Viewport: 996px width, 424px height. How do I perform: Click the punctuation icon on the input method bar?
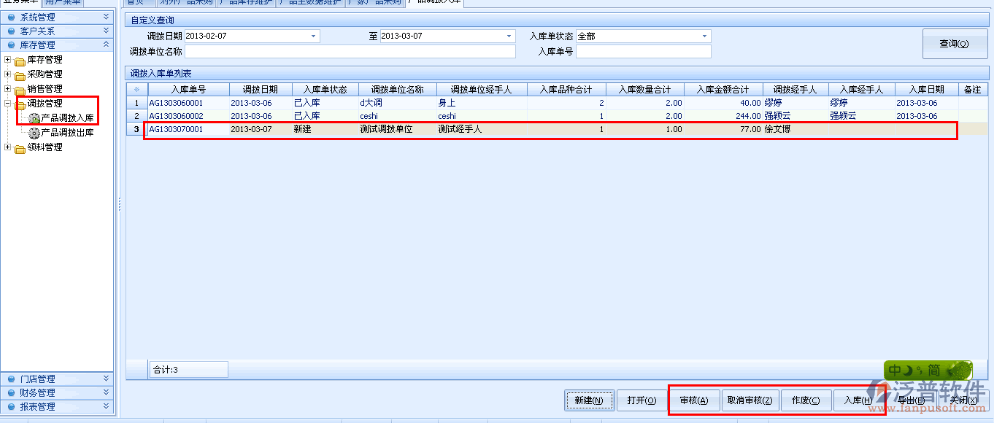click(x=919, y=371)
